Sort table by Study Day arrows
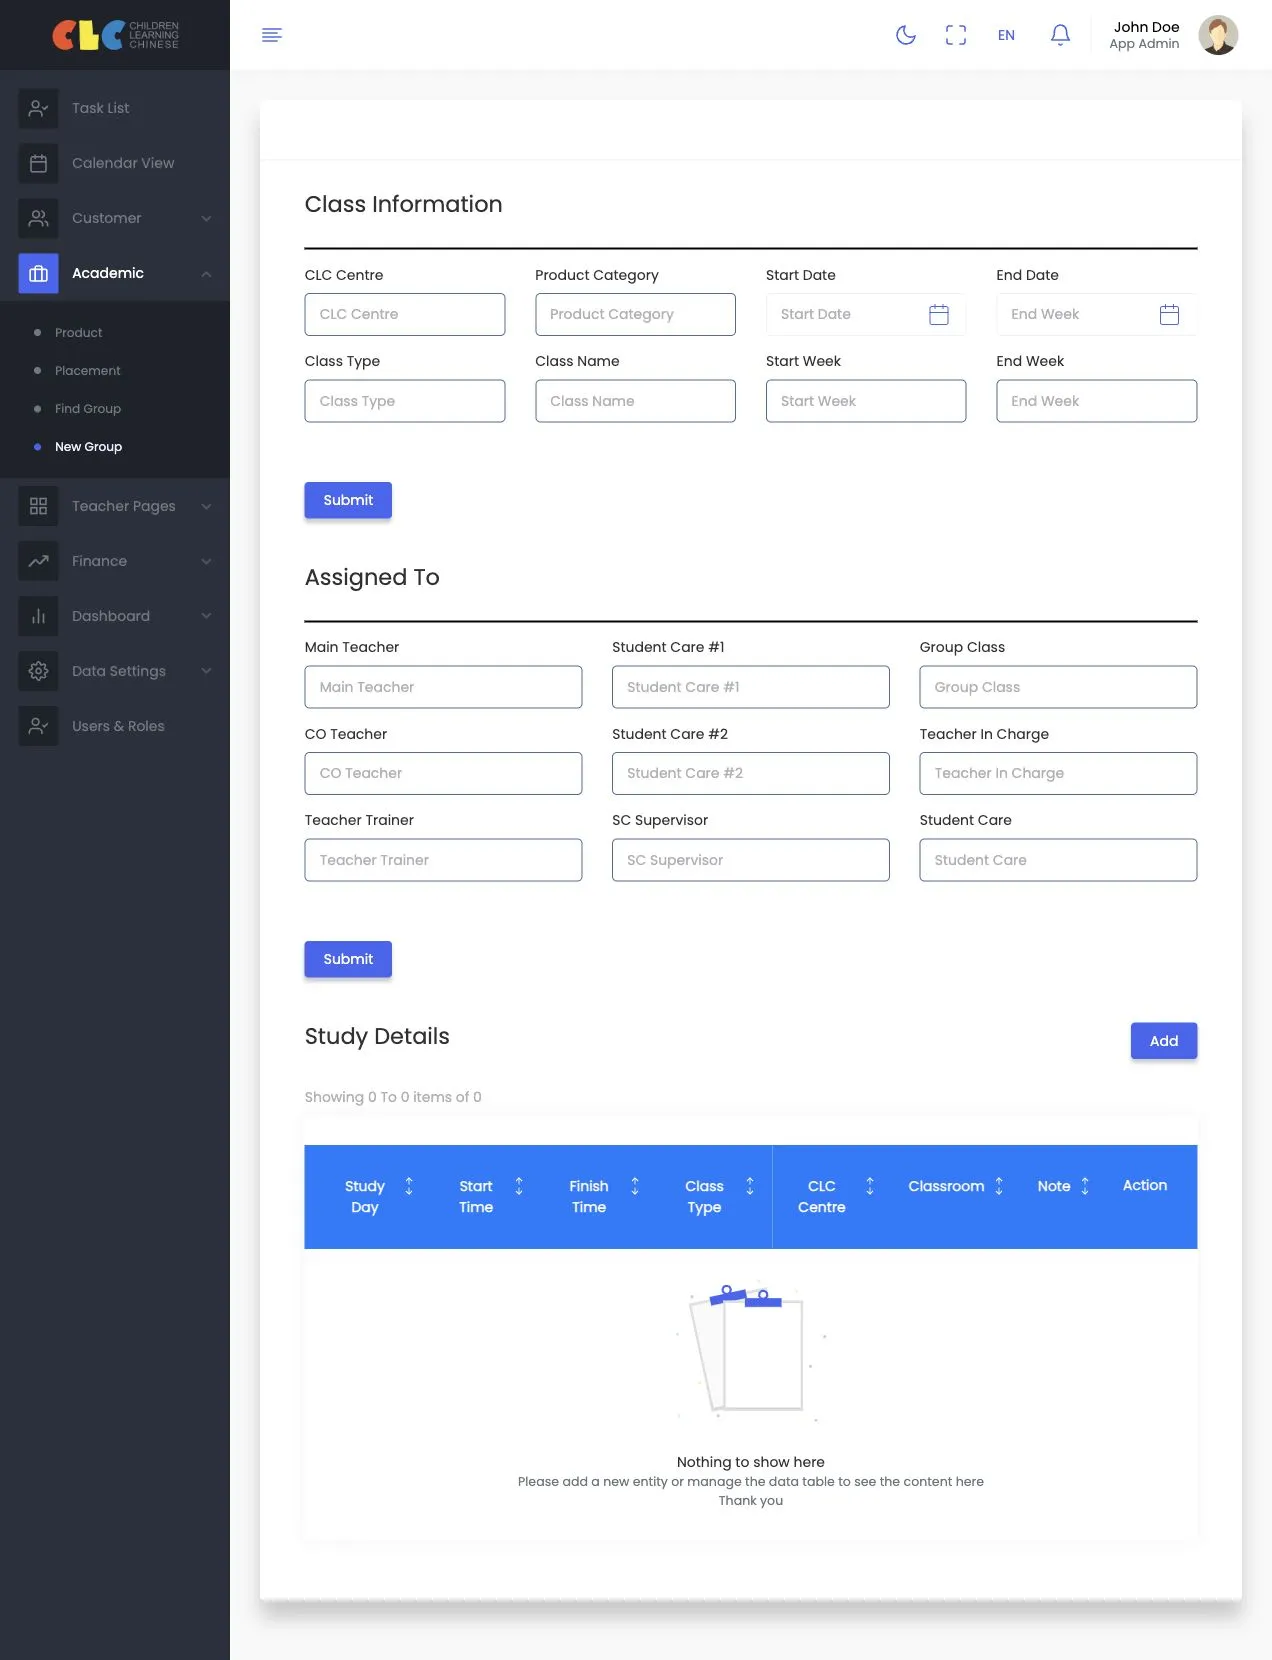 pos(408,1186)
